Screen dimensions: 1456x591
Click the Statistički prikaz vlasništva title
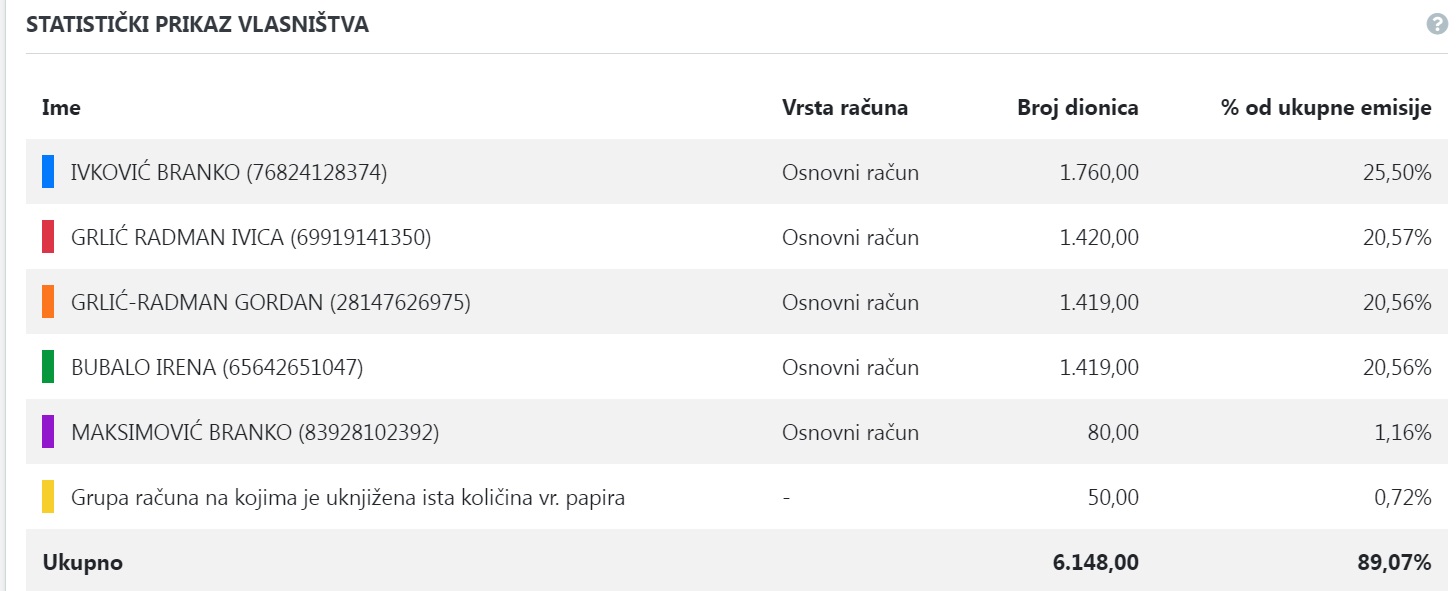point(197,25)
